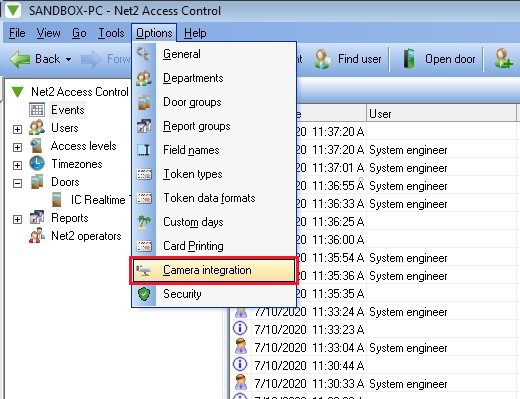The image size is (520, 399).
Task: Select Net2 Access Control tree root
Action: (x=80, y=92)
